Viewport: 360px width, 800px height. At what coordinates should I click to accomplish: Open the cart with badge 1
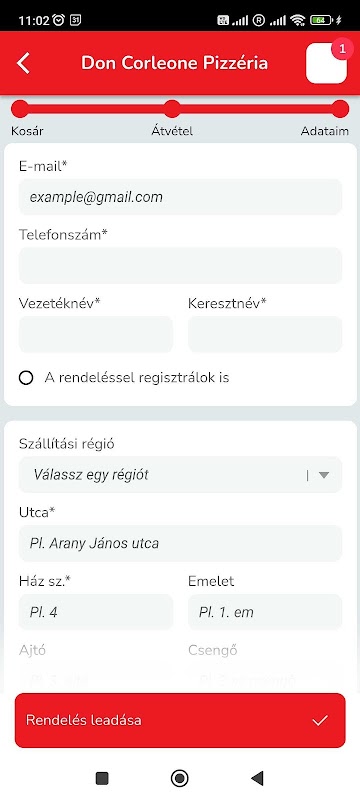tap(326, 63)
